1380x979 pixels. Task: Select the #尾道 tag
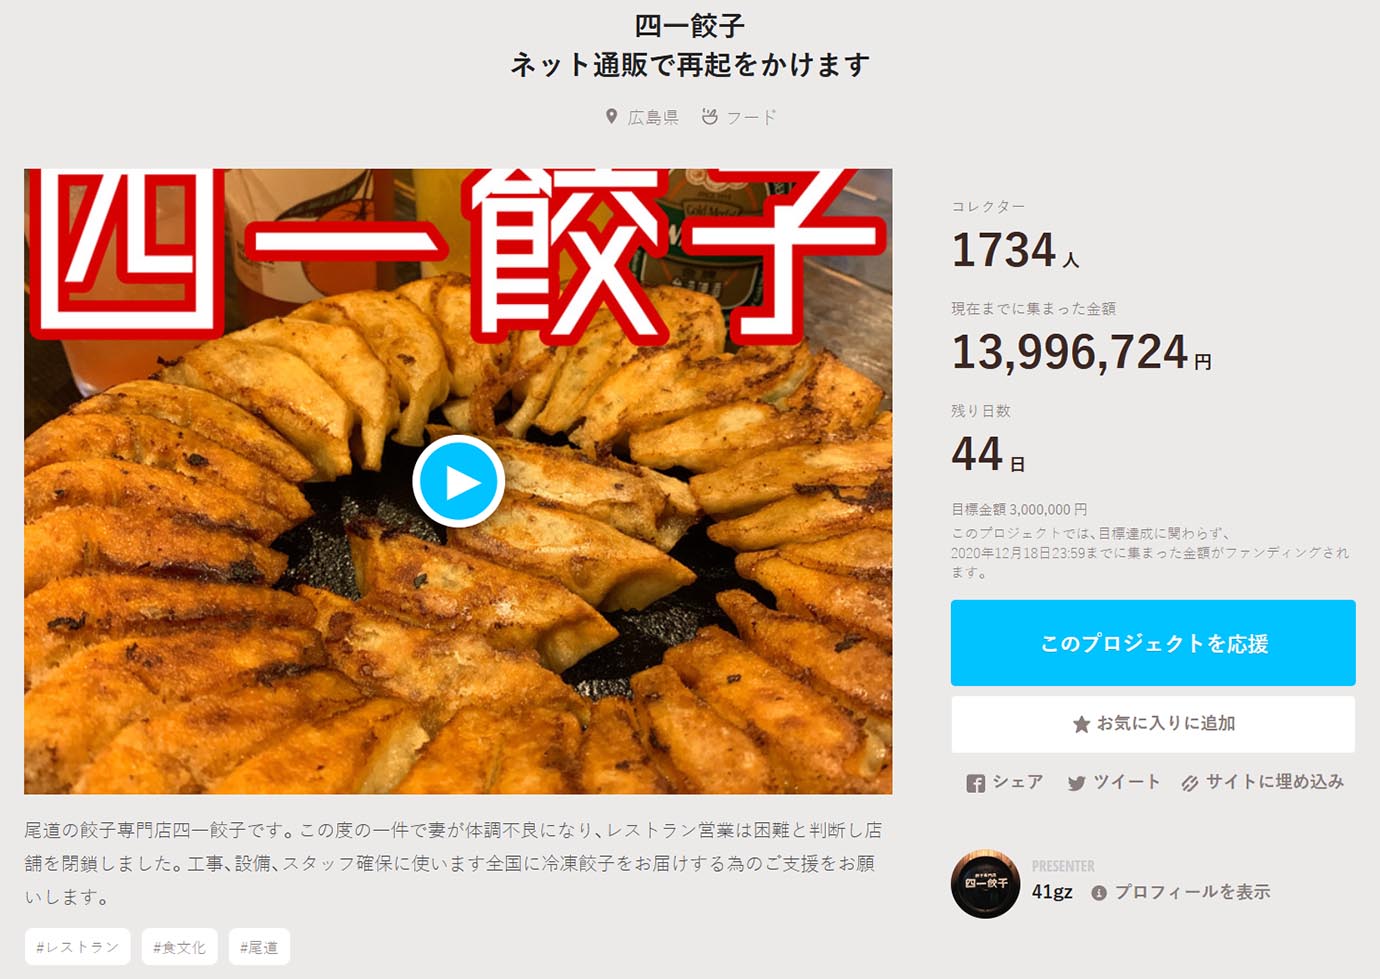[259, 947]
